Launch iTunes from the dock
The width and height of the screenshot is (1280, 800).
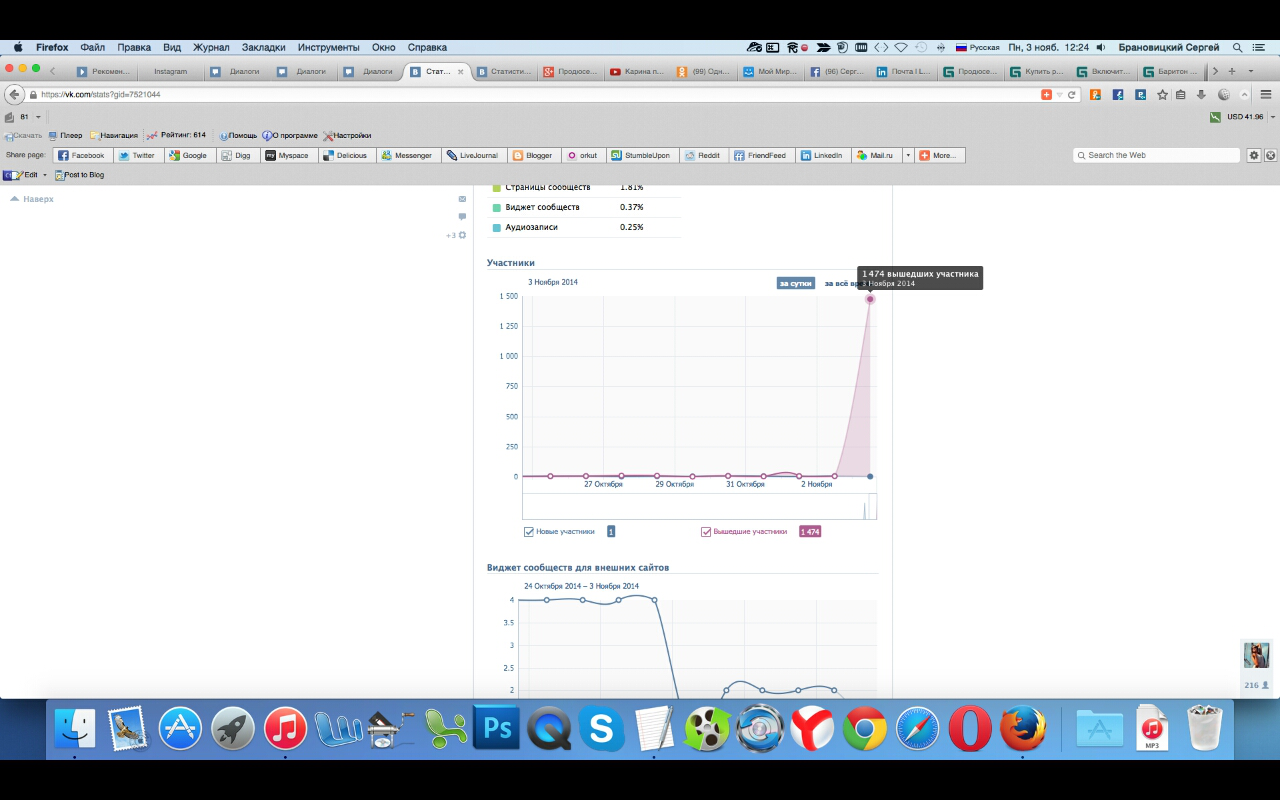click(285, 729)
